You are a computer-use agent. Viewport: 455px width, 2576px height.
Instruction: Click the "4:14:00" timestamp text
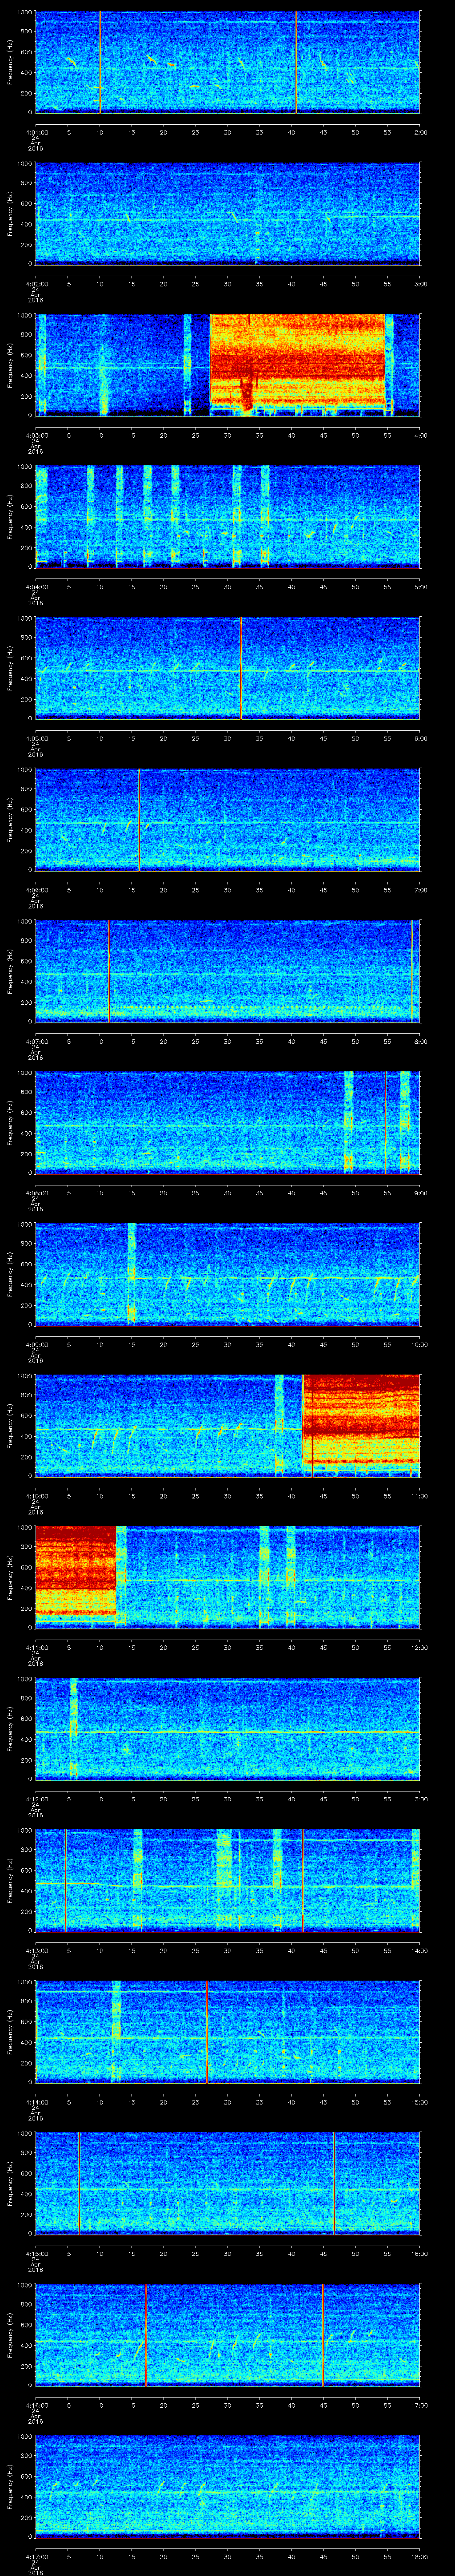[x=36, y=2101]
